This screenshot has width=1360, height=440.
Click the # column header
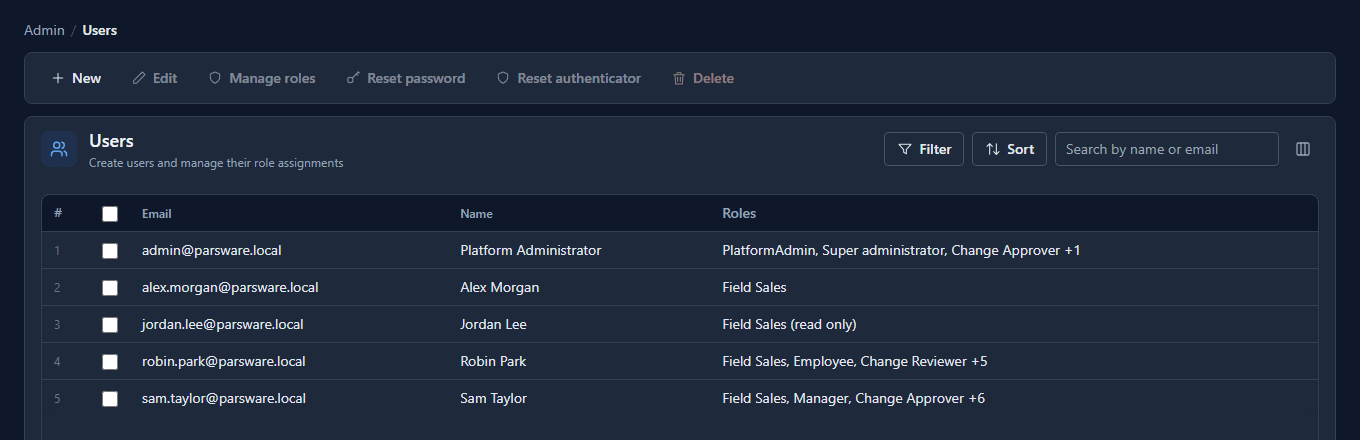(x=58, y=214)
